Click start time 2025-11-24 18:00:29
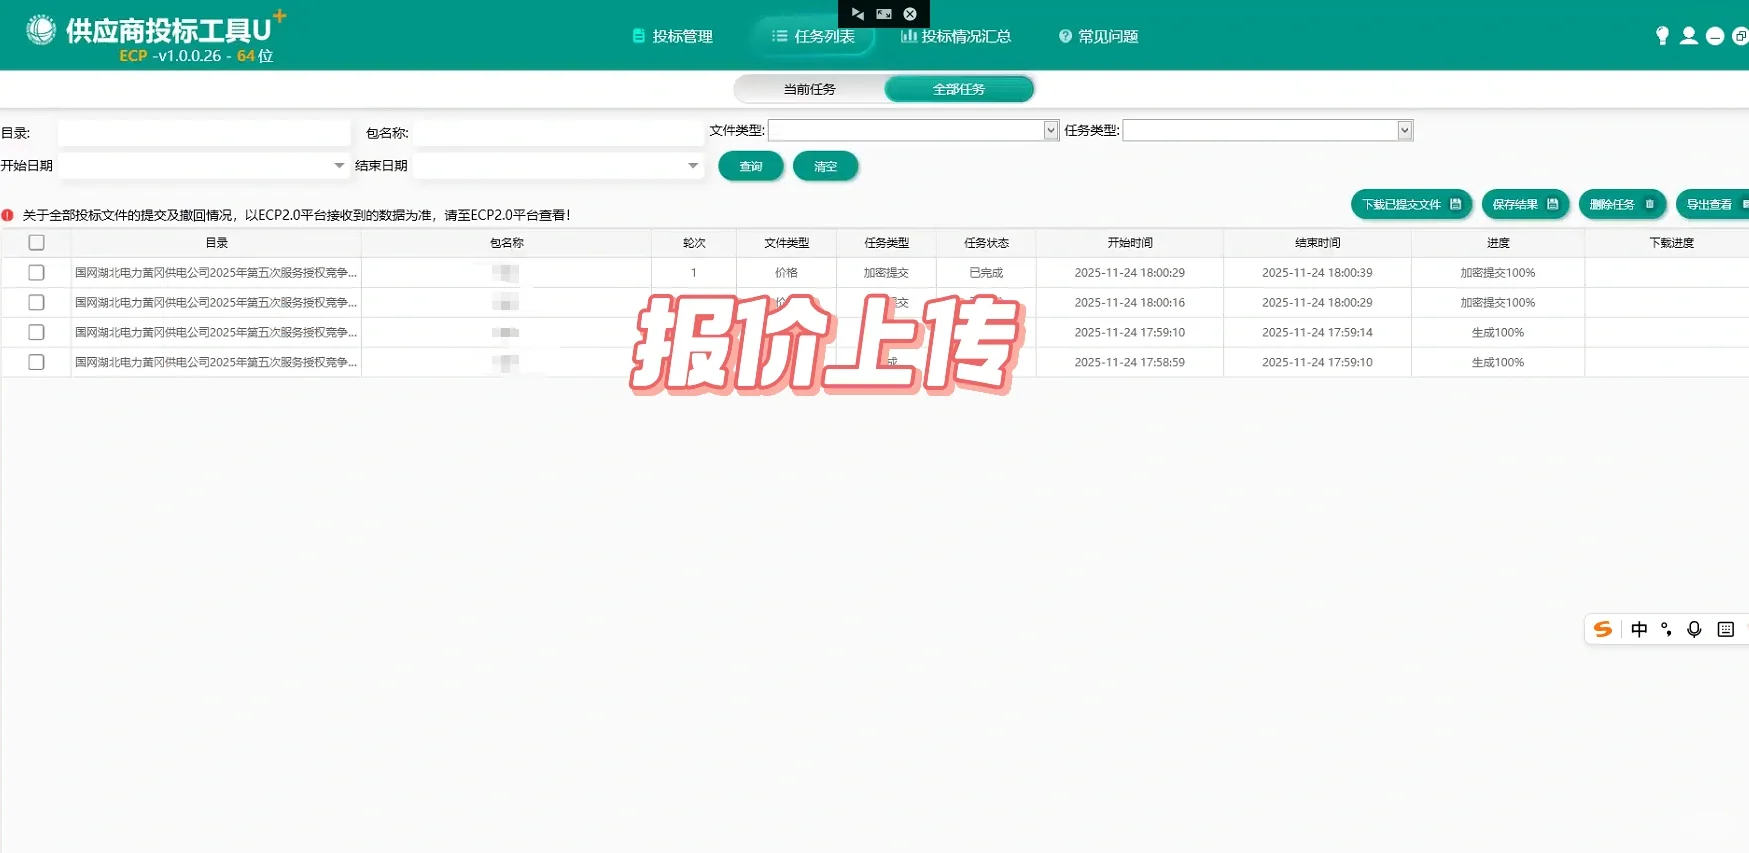This screenshot has height=853, width=1749. [x=1130, y=273]
